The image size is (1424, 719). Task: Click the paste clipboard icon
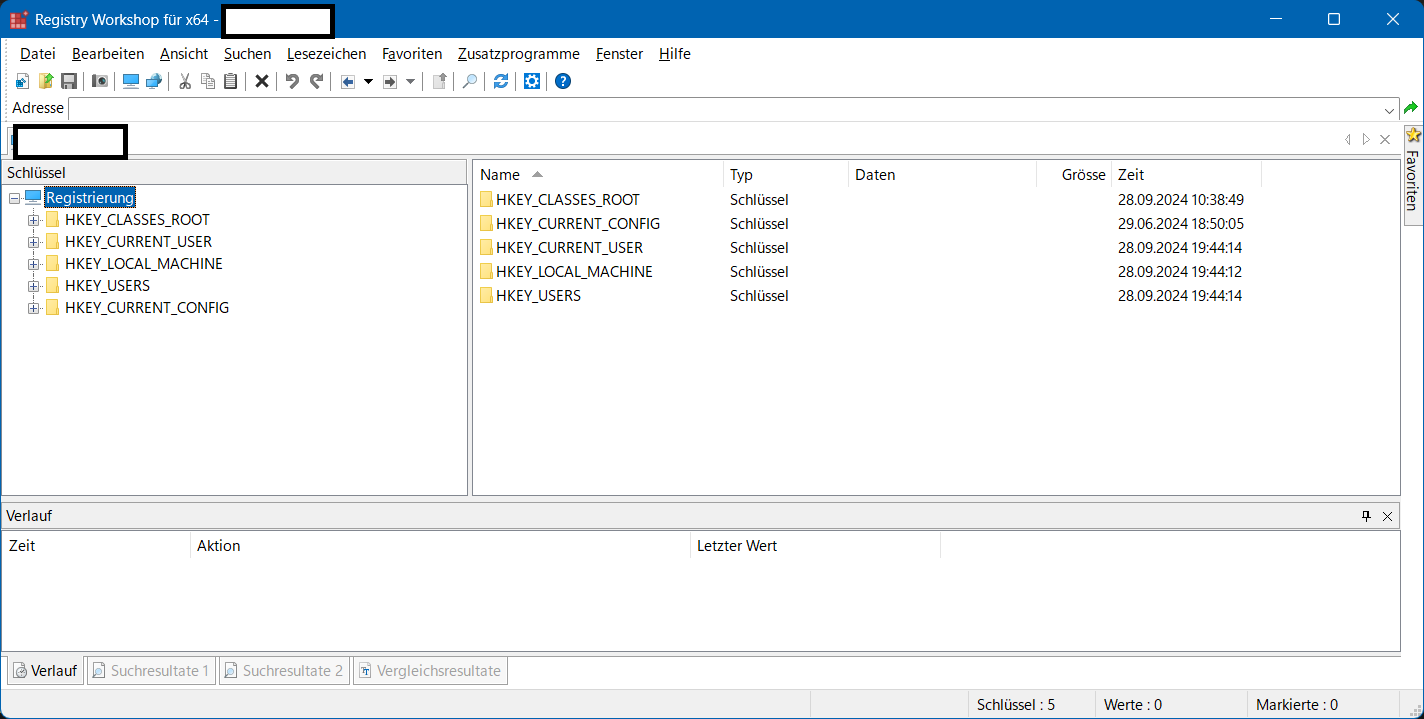pyautogui.click(x=231, y=81)
